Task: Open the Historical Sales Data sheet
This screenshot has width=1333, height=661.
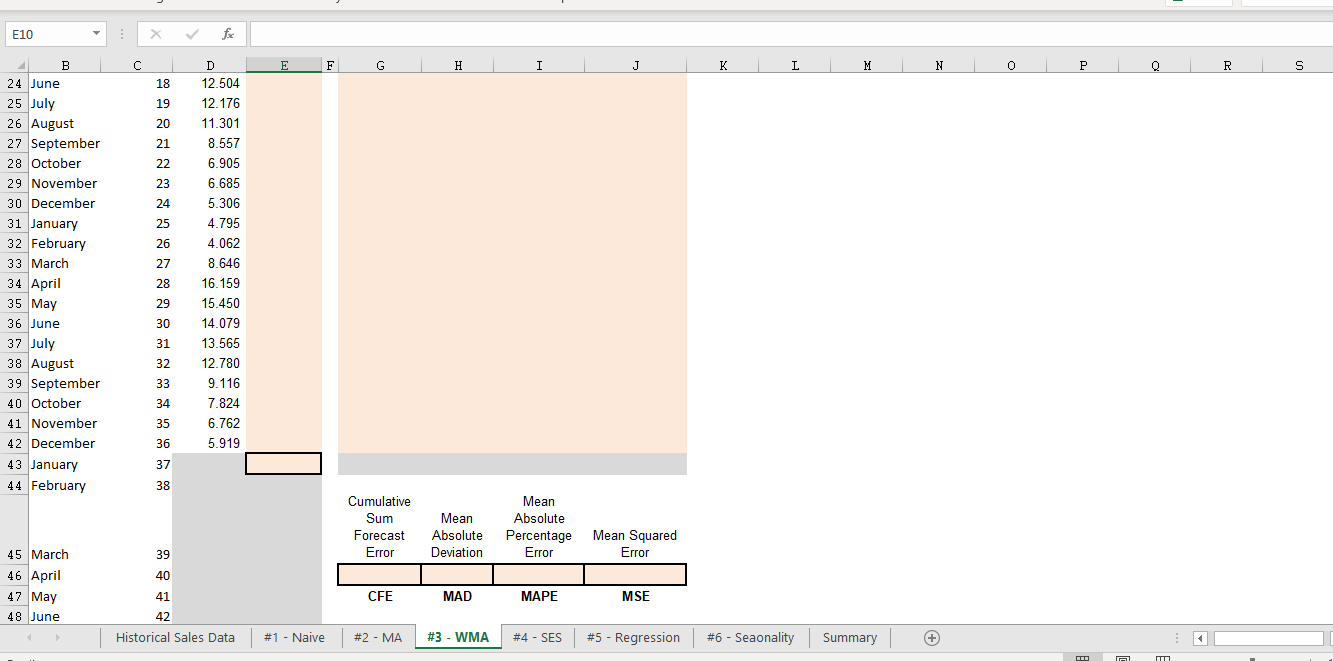Action: point(175,637)
